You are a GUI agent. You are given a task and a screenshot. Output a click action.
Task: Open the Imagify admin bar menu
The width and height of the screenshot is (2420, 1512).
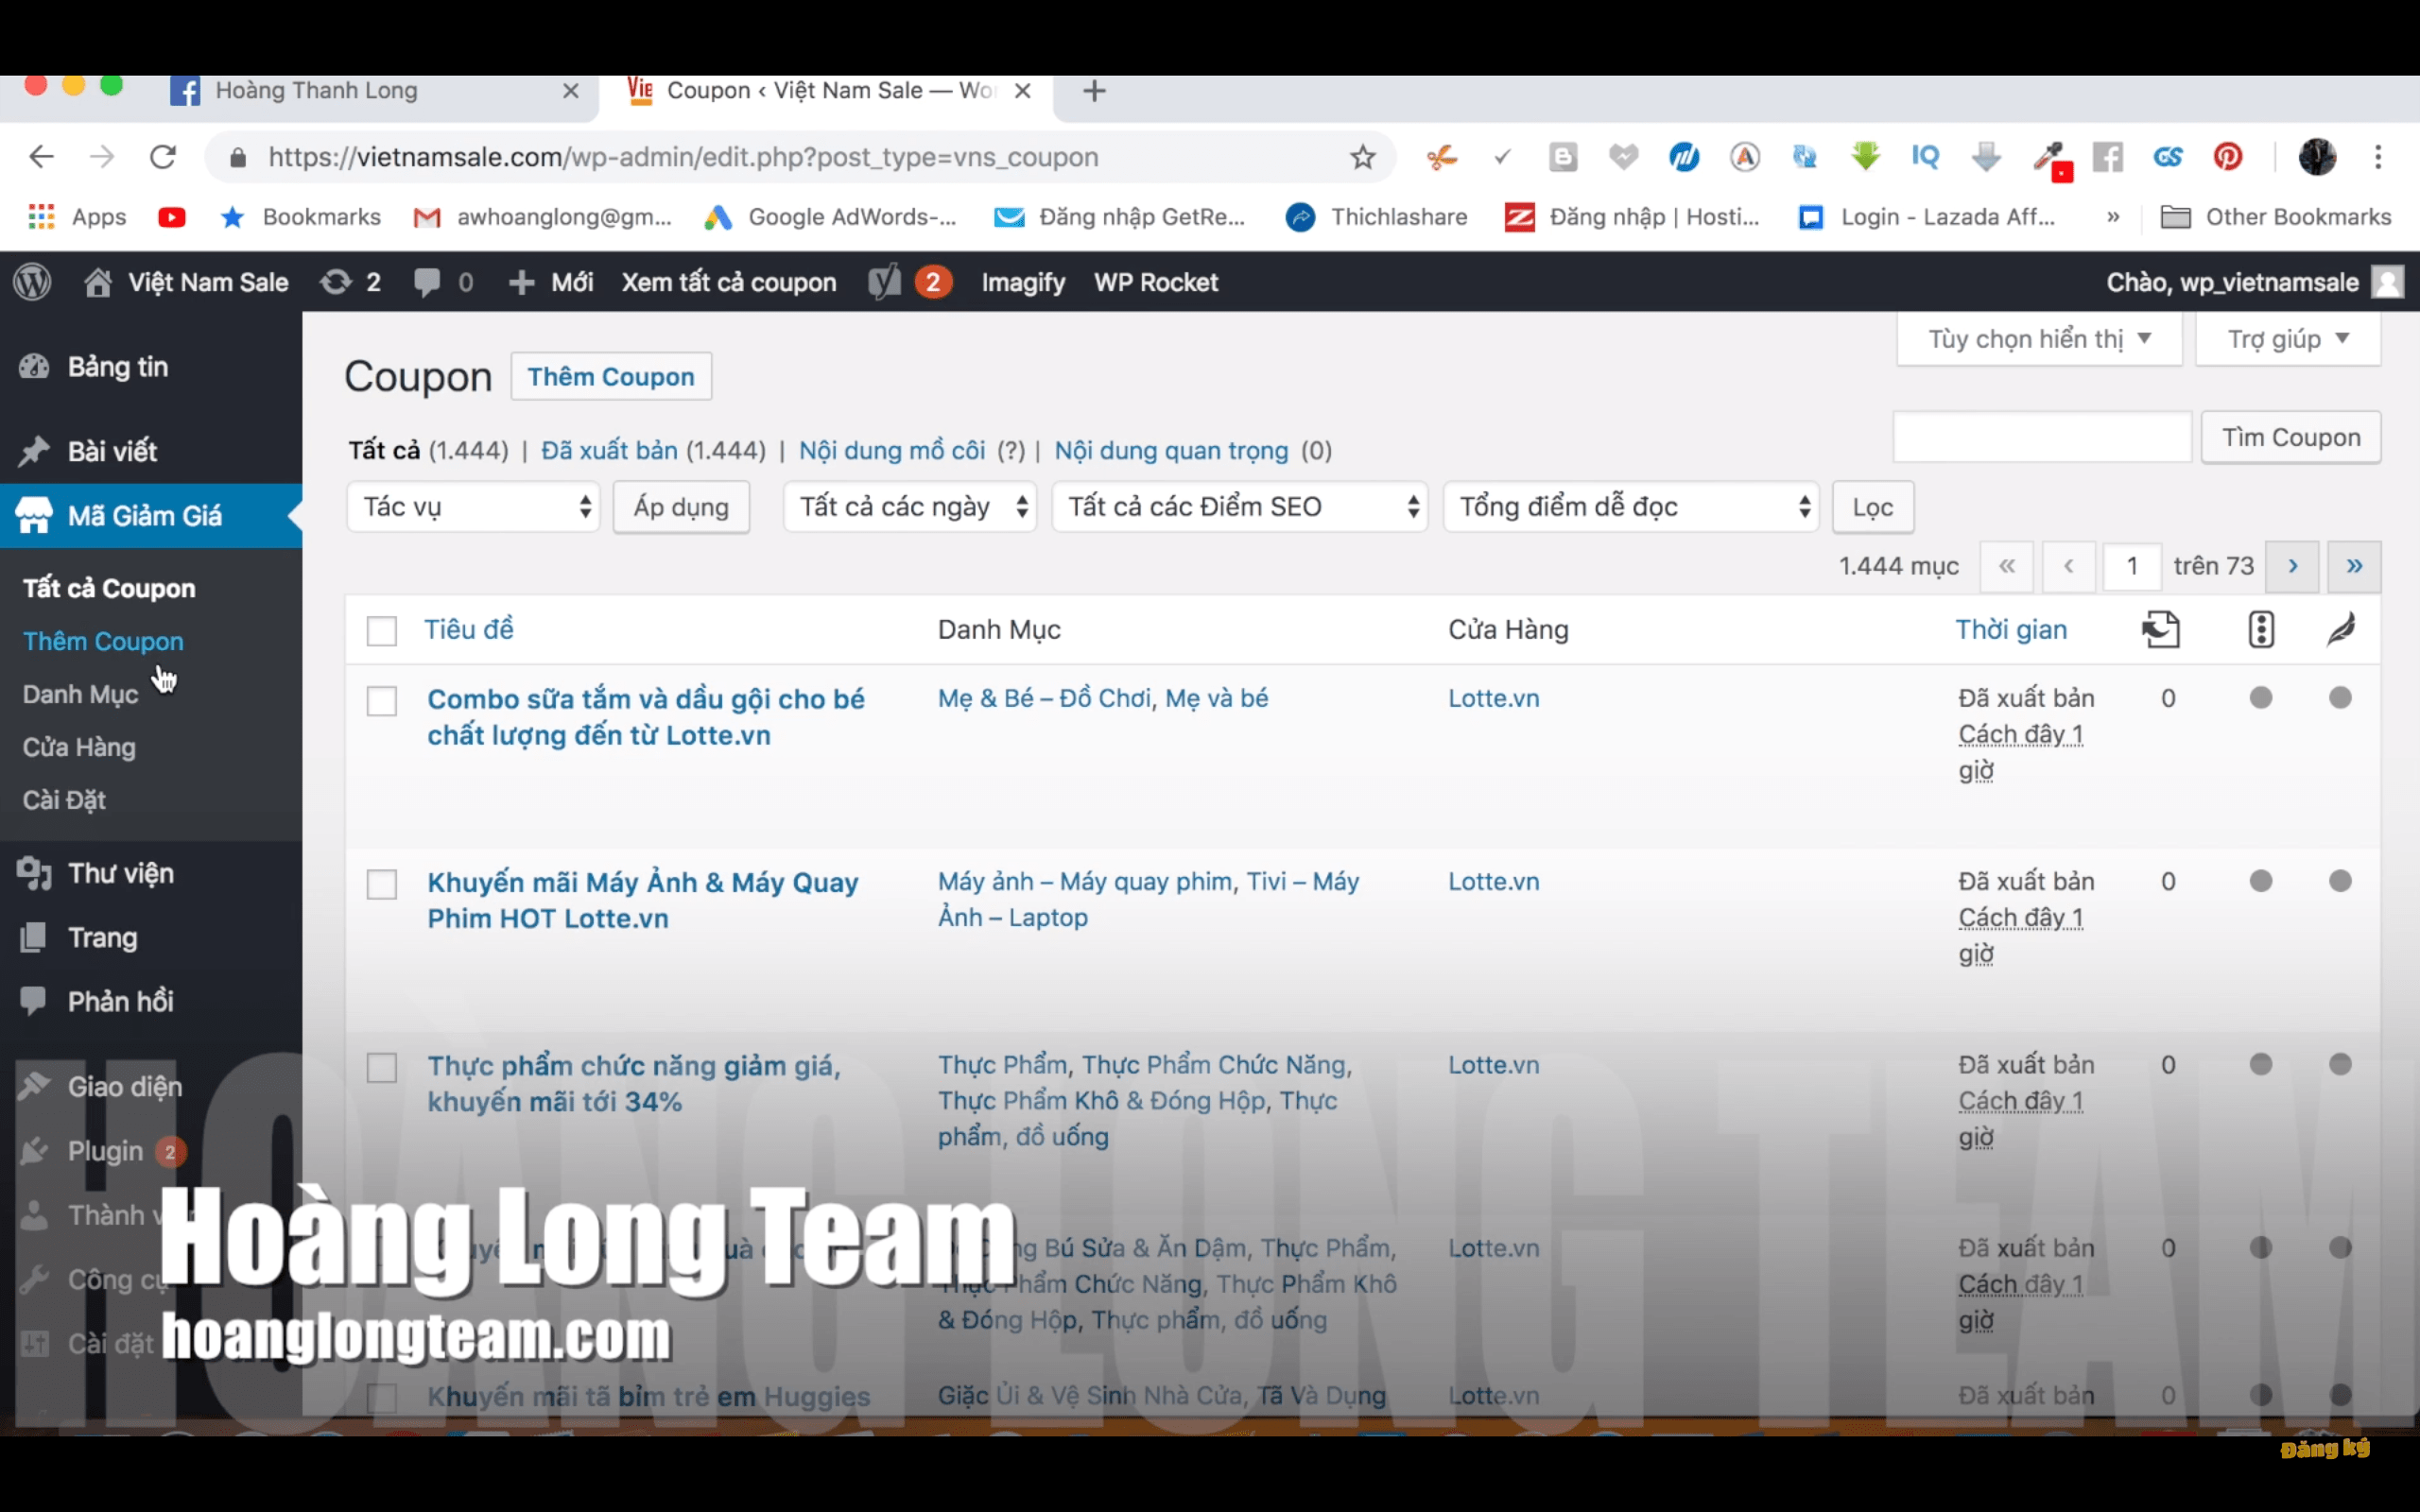coord(1023,282)
